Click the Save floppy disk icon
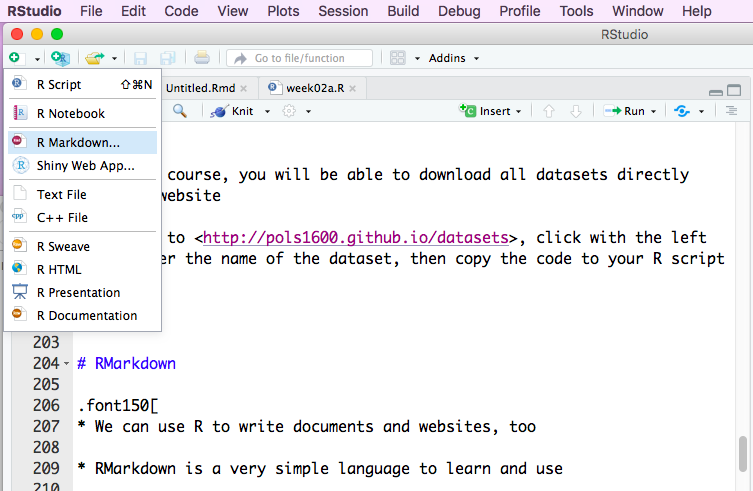The height and width of the screenshot is (491, 753). click(140, 58)
